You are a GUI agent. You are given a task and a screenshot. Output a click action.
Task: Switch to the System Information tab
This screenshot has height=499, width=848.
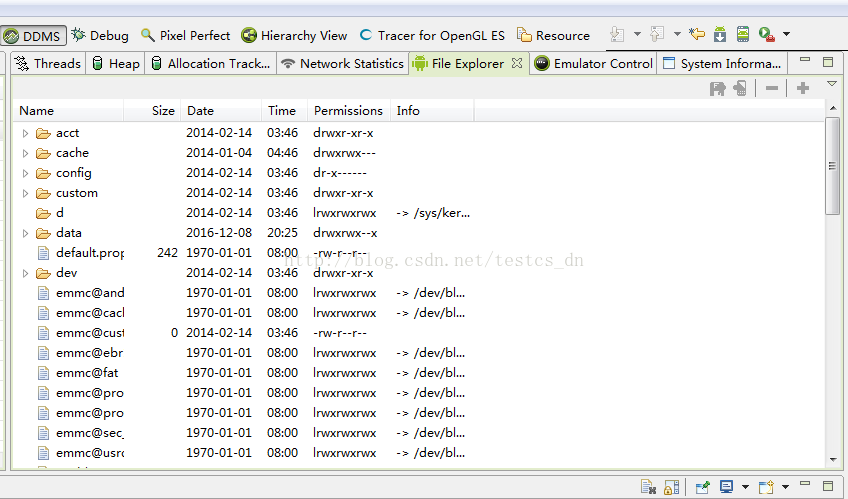(722, 64)
